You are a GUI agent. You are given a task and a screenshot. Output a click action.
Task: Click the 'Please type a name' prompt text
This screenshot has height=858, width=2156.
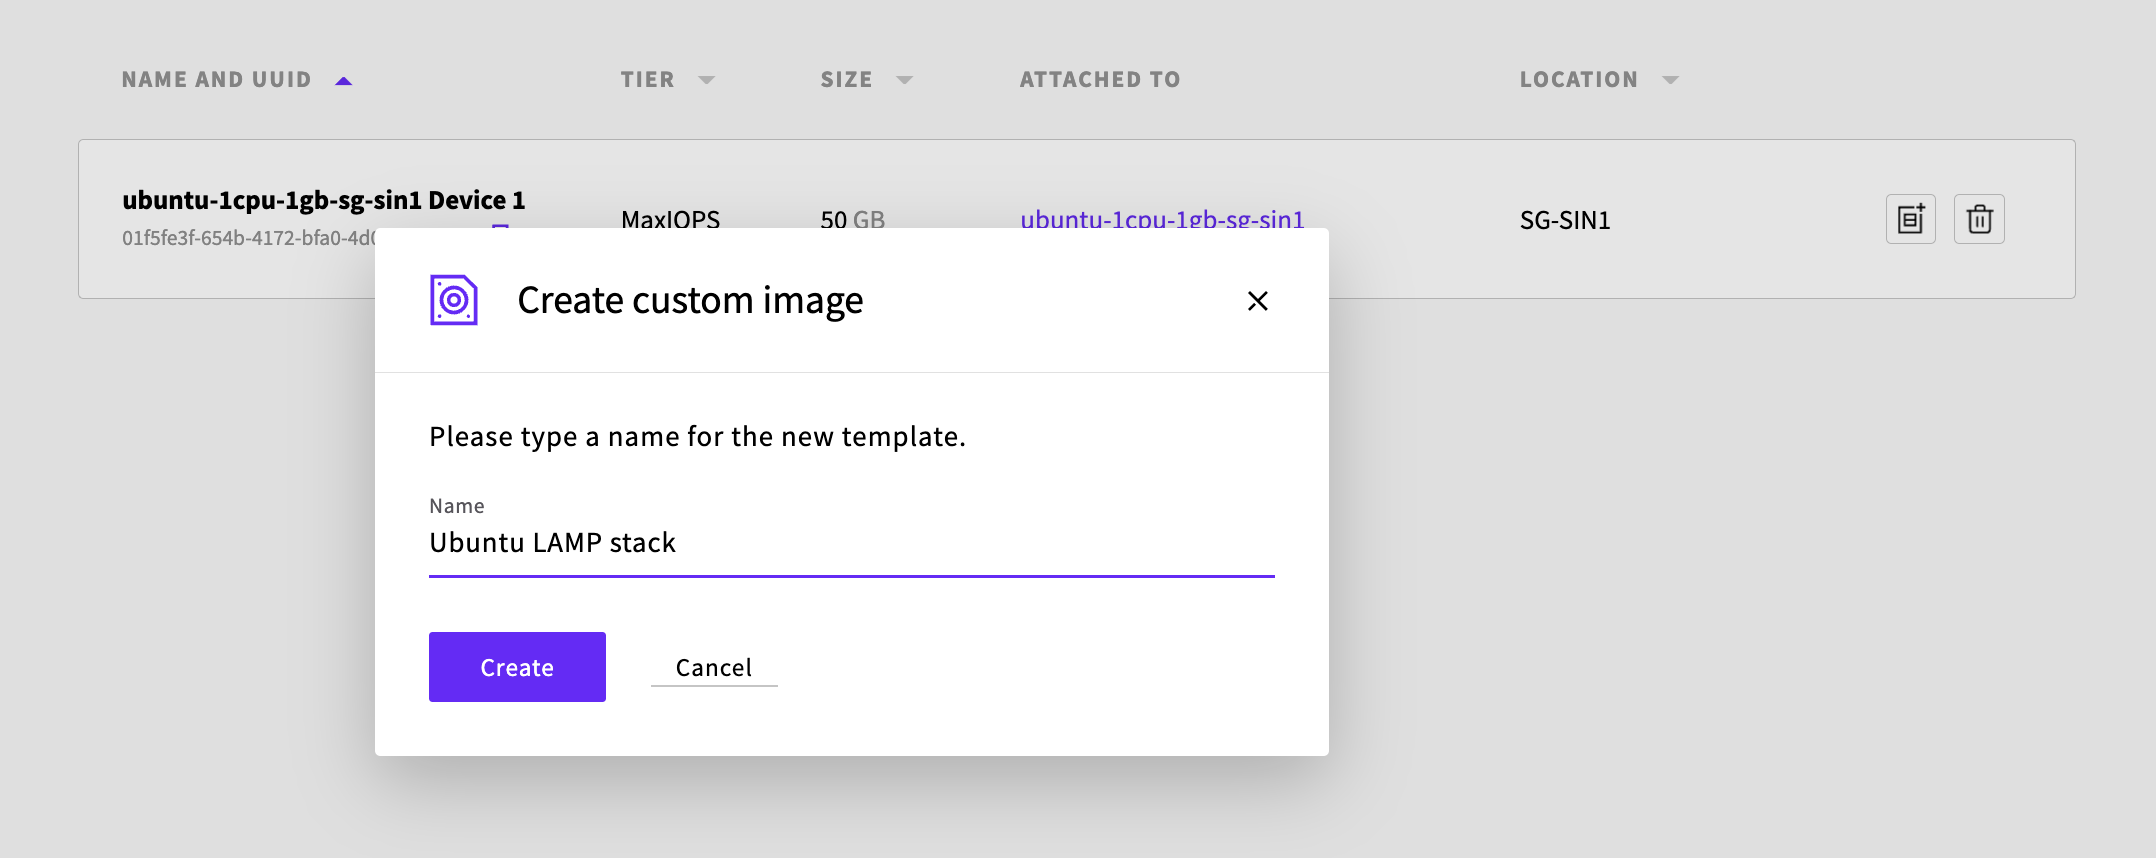[x=697, y=437]
